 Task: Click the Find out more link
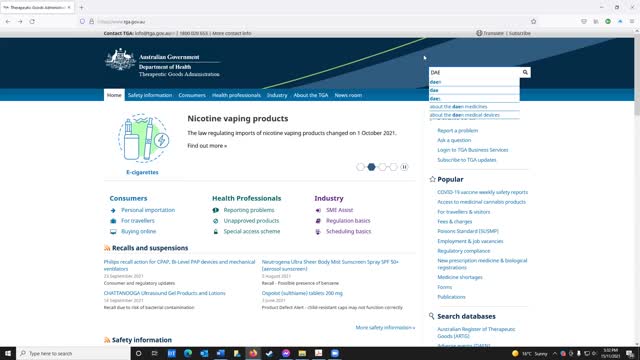[x=207, y=146]
